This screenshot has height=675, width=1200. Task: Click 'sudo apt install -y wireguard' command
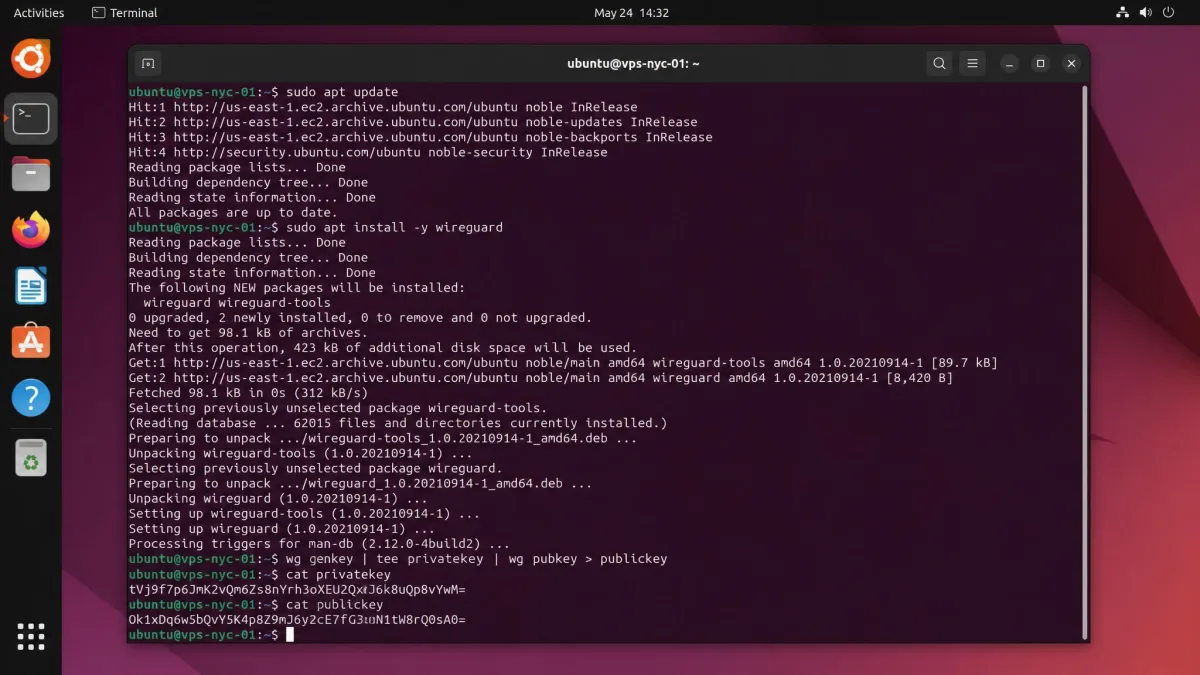tap(394, 227)
